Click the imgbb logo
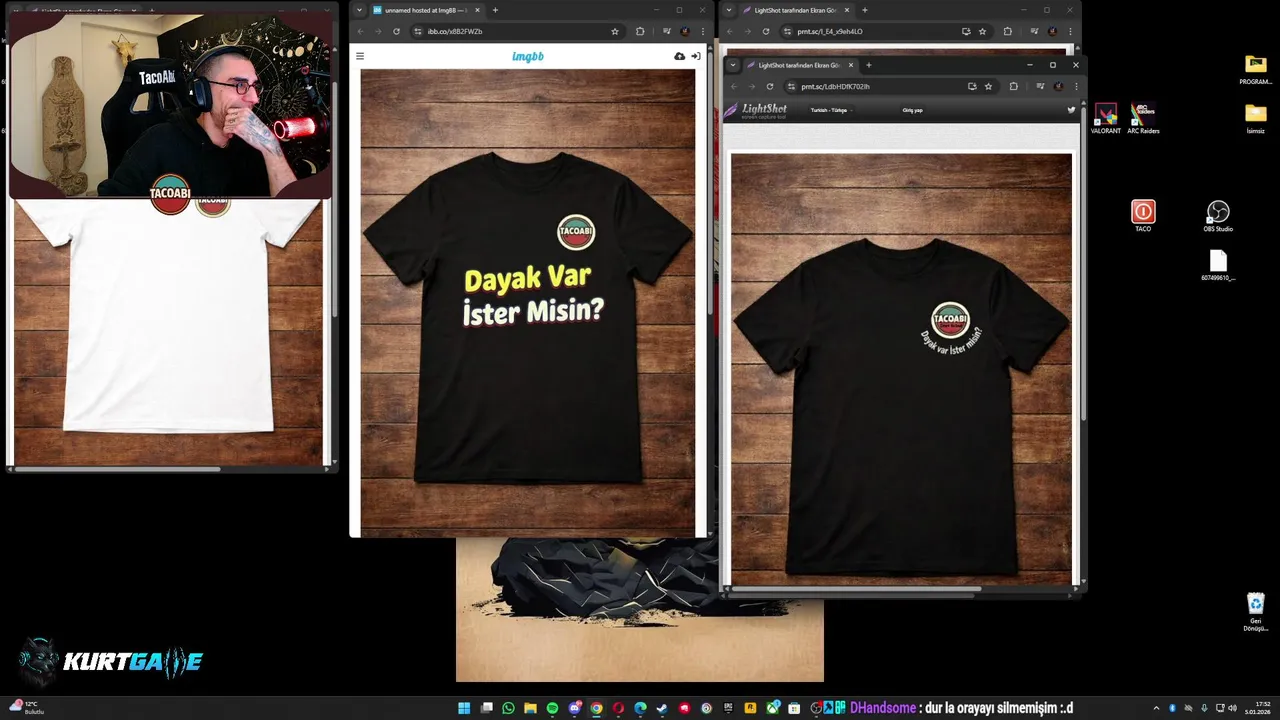This screenshot has width=1280, height=720. [x=527, y=56]
